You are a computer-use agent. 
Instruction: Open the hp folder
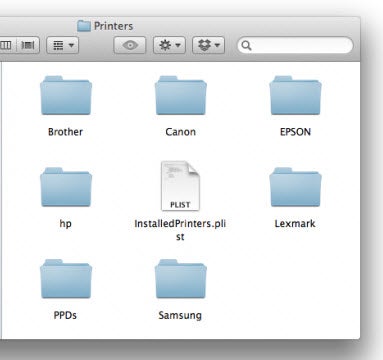point(66,187)
